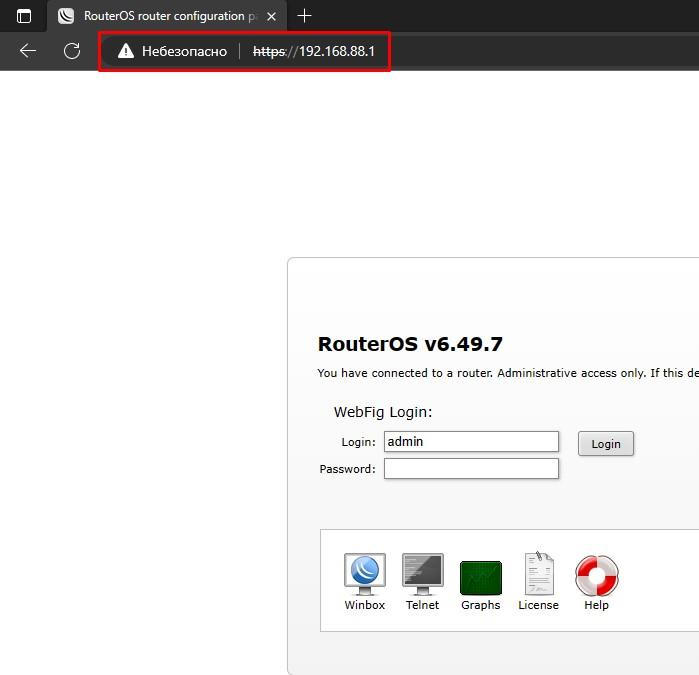Reload the page with refresh icon

(x=71, y=51)
